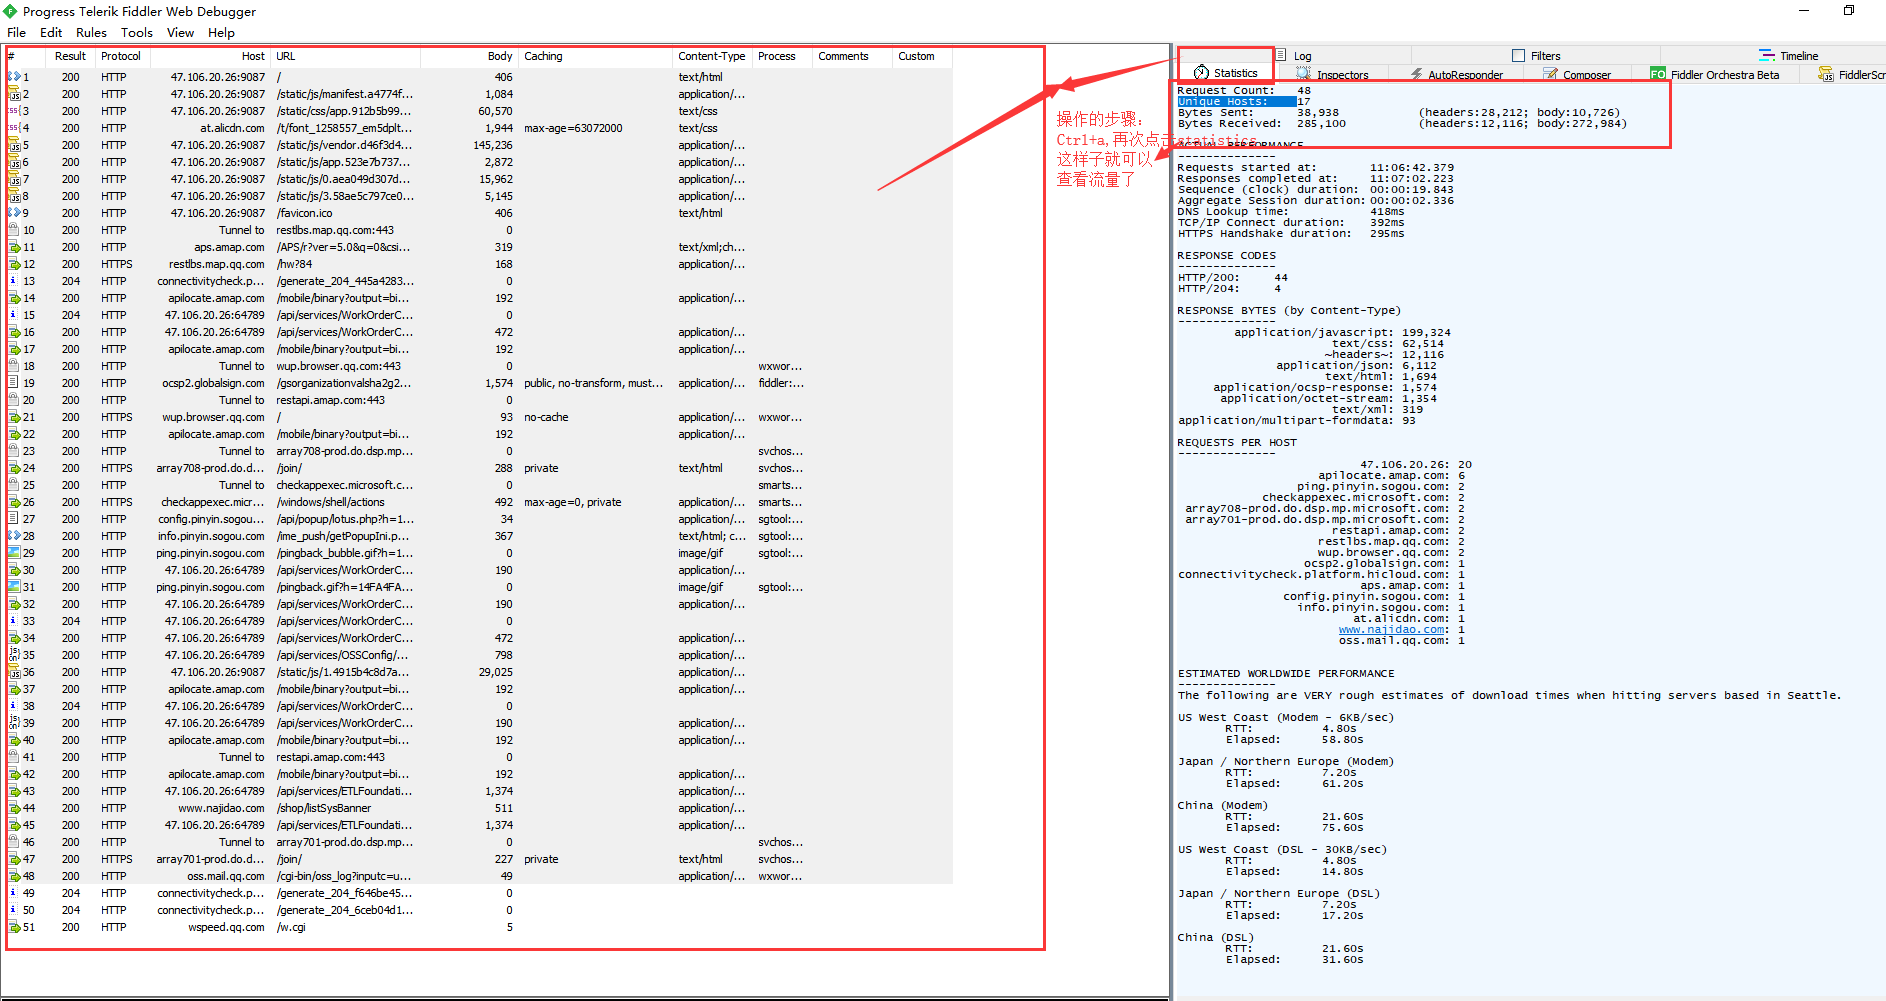Click the Fiddler app icon in title bar

pyautogui.click(x=11, y=11)
